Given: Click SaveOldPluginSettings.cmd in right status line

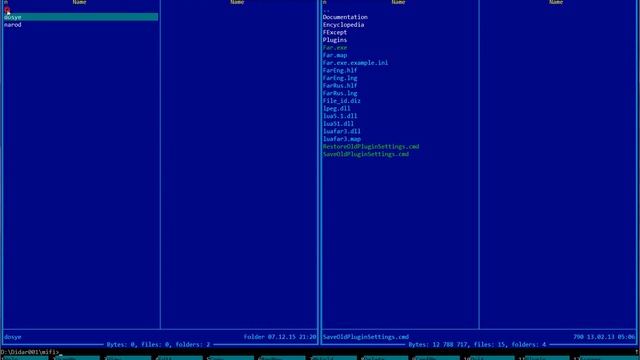Looking at the screenshot, I should click(x=365, y=337).
